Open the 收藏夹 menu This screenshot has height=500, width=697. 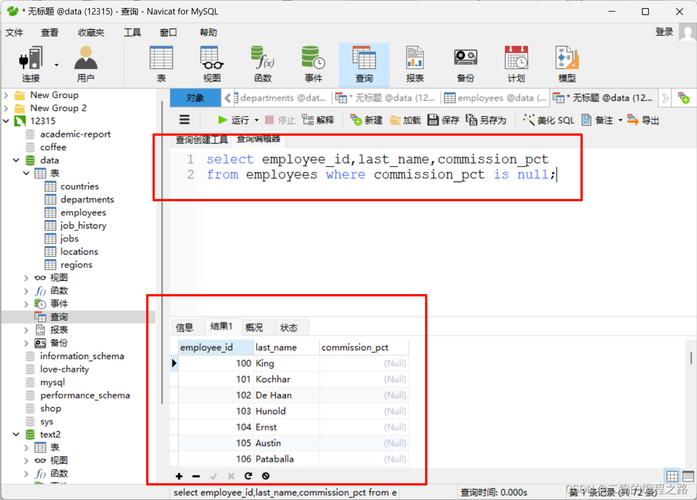(x=91, y=32)
